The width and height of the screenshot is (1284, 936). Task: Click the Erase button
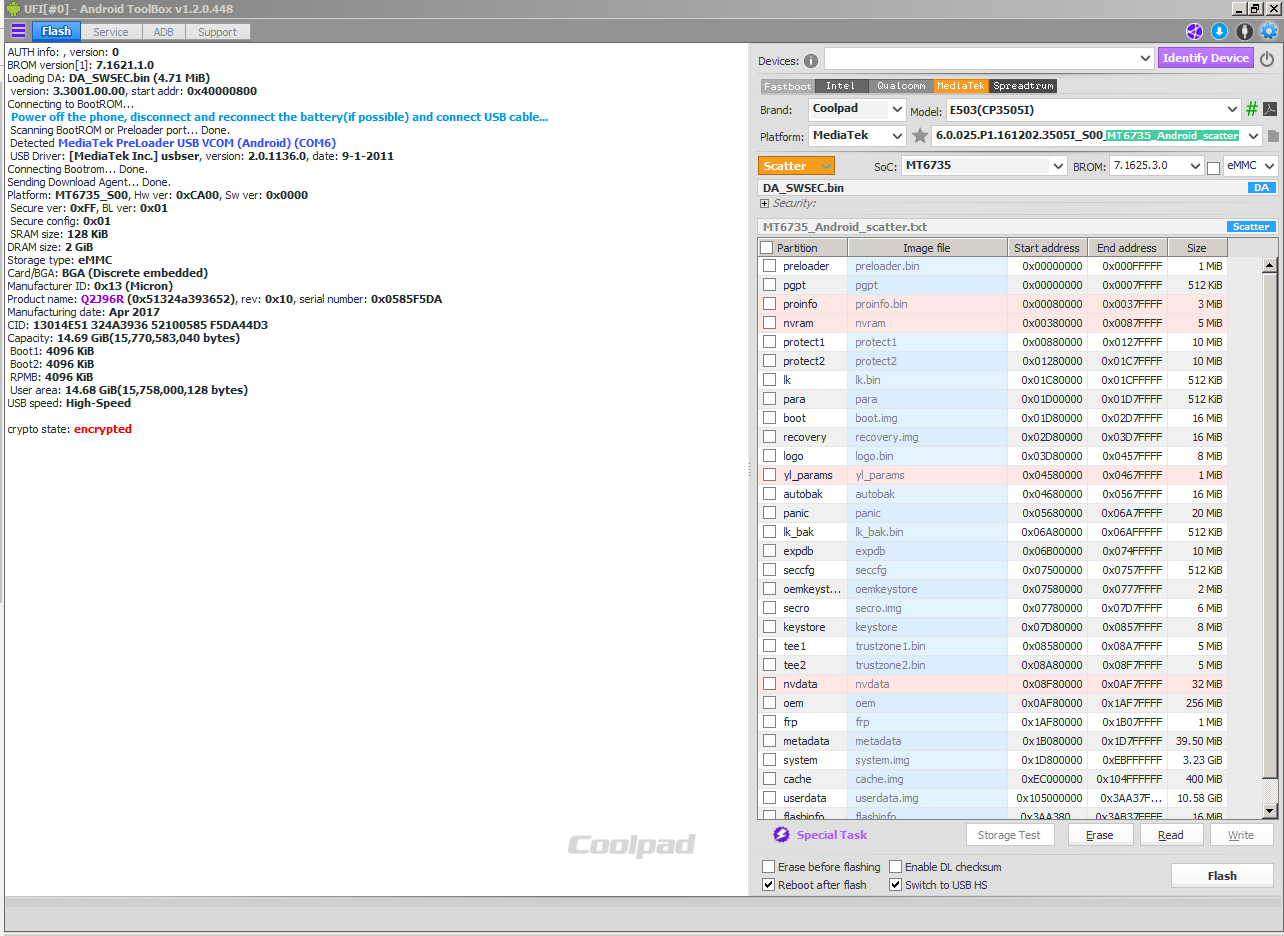tap(1099, 835)
